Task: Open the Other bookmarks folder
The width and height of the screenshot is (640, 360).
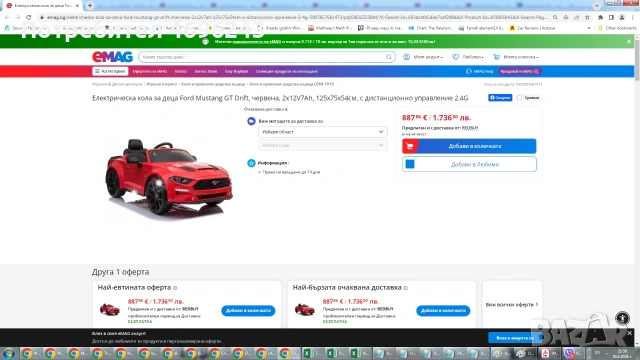Action: click(617, 28)
